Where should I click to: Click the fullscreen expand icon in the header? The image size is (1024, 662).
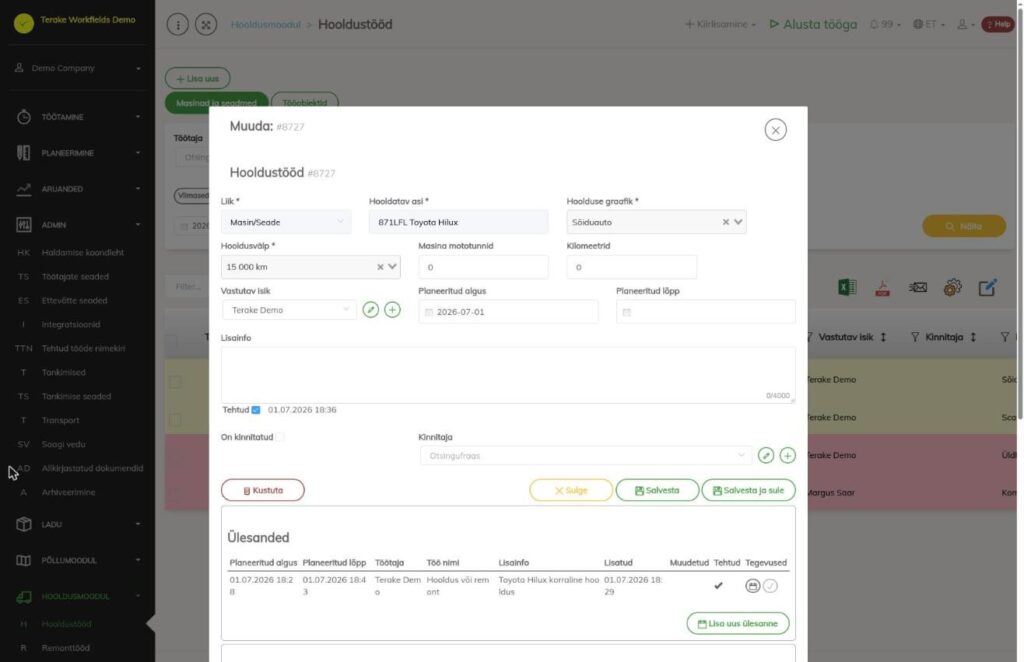(x=206, y=24)
